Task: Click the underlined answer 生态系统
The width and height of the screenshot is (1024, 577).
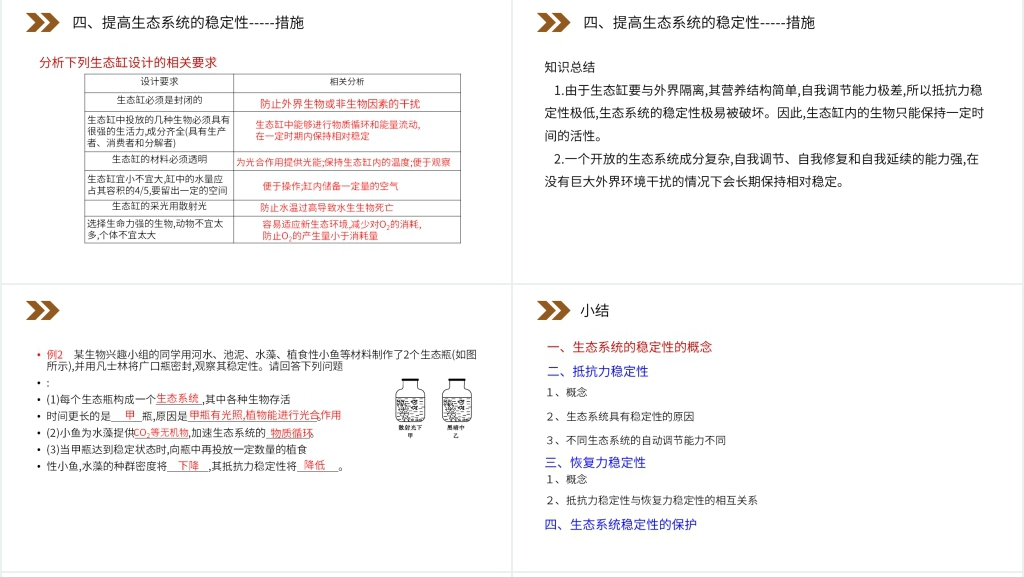Action: click(177, 398)
